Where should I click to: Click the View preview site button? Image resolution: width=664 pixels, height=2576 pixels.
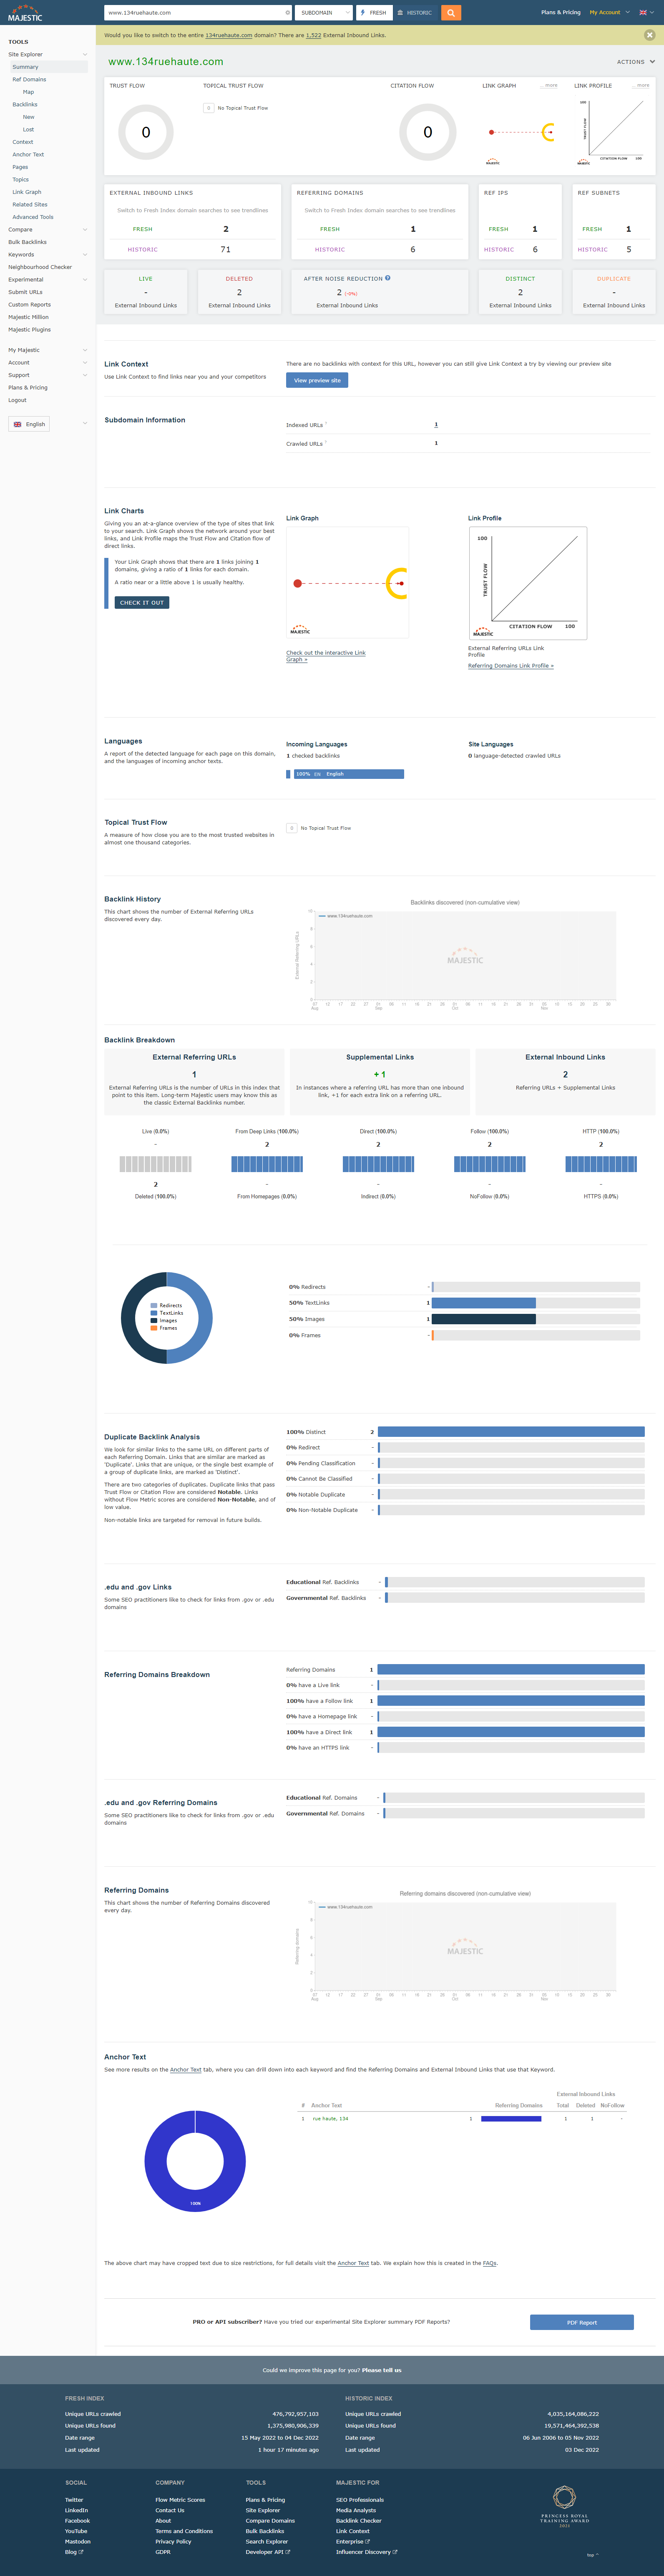(x=317, y=380)
